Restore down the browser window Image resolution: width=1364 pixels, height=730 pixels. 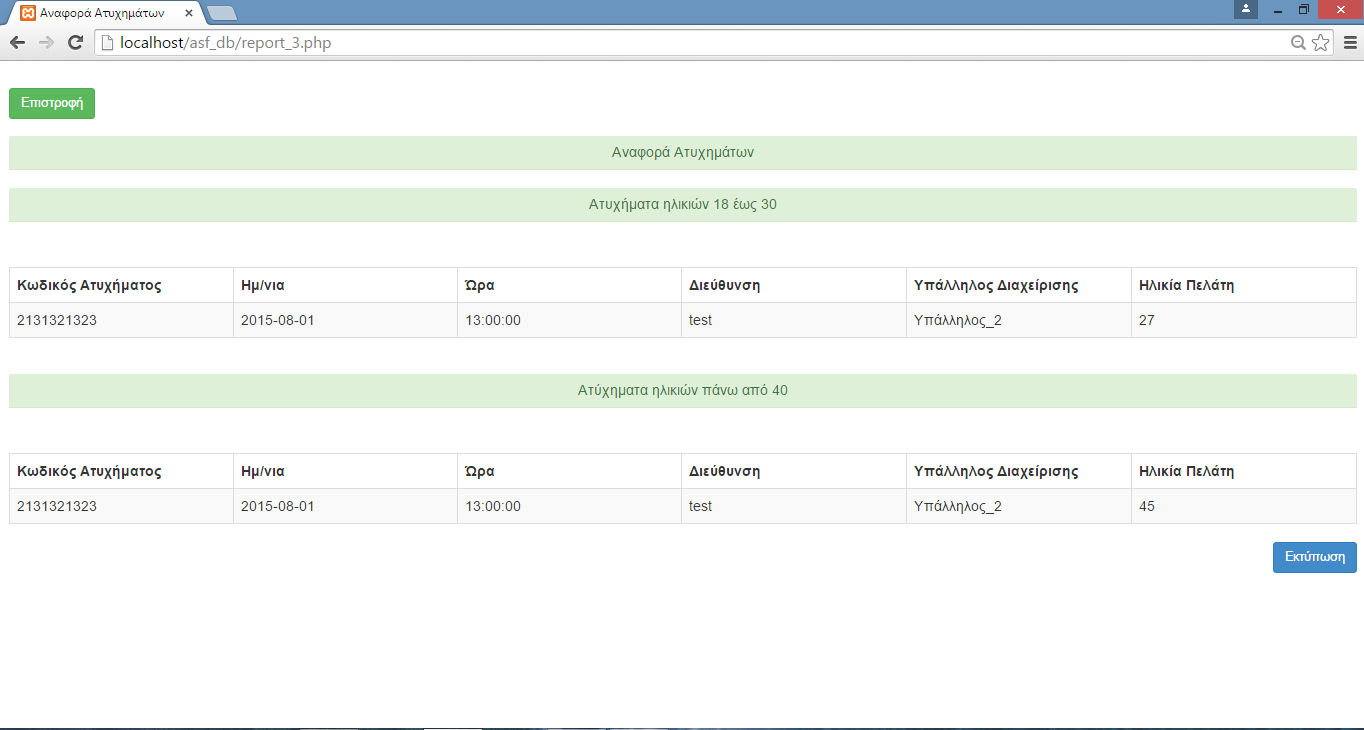[1304, 9]
